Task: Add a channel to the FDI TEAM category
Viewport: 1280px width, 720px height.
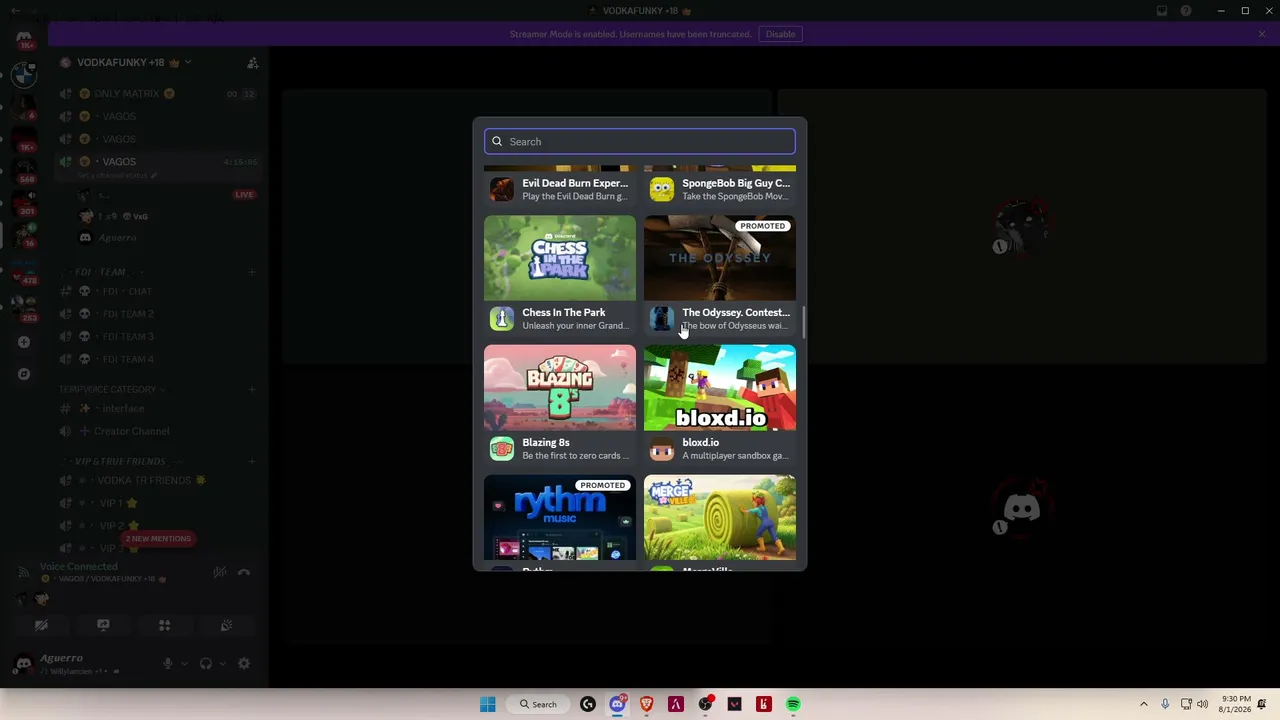Action: (x=252, y=272)
